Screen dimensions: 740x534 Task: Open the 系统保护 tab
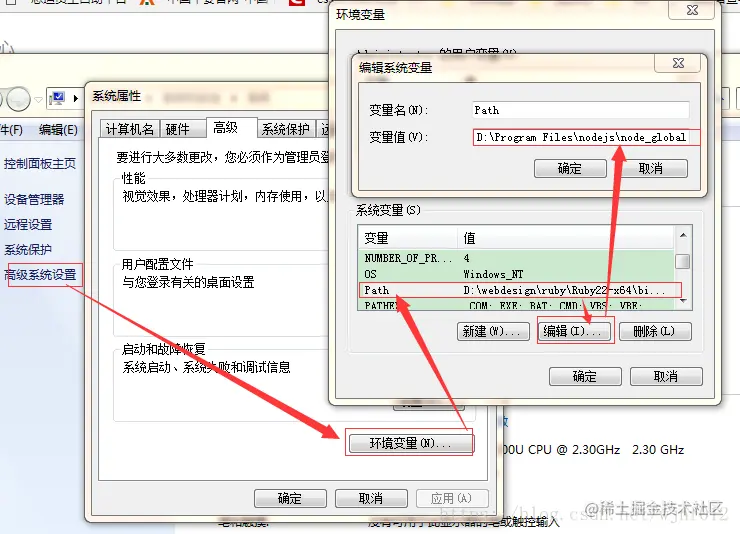pyautogui.click(x=286, y=129)
